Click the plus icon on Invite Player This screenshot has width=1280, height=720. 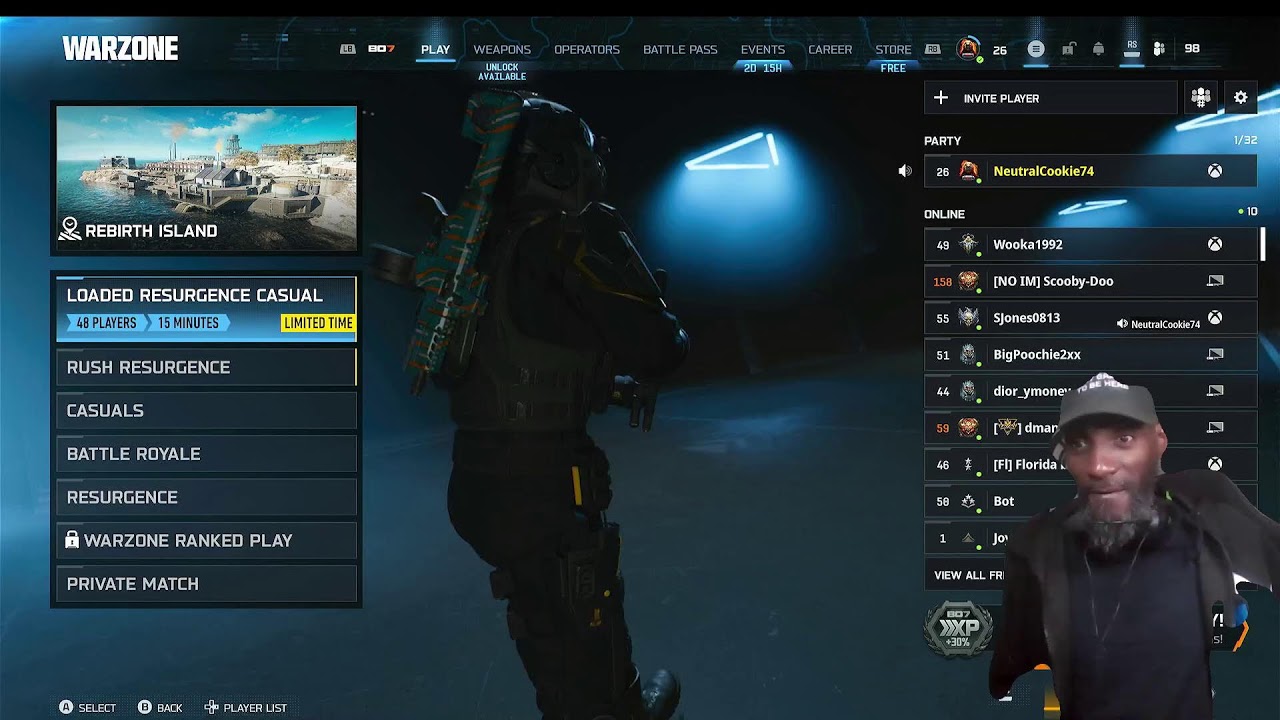click(940, 97)
